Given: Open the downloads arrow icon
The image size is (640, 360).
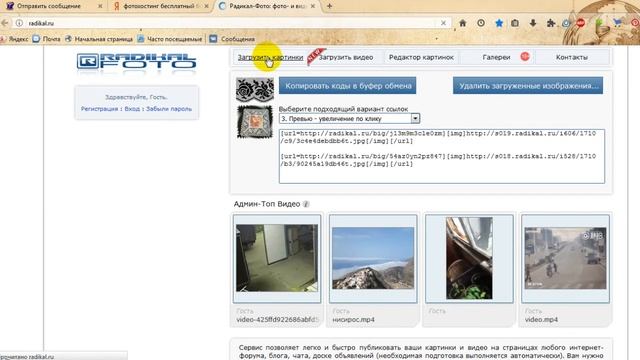Looking at the screenshot, I should tap(533, 23).
